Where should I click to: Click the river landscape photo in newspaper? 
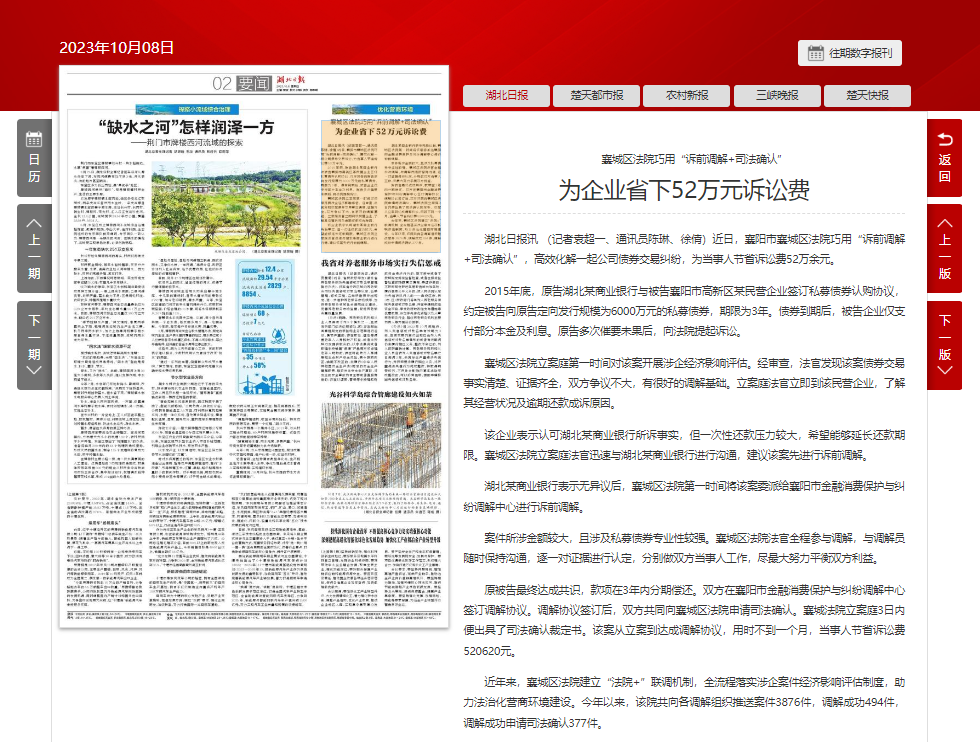(x=226, y=204)
